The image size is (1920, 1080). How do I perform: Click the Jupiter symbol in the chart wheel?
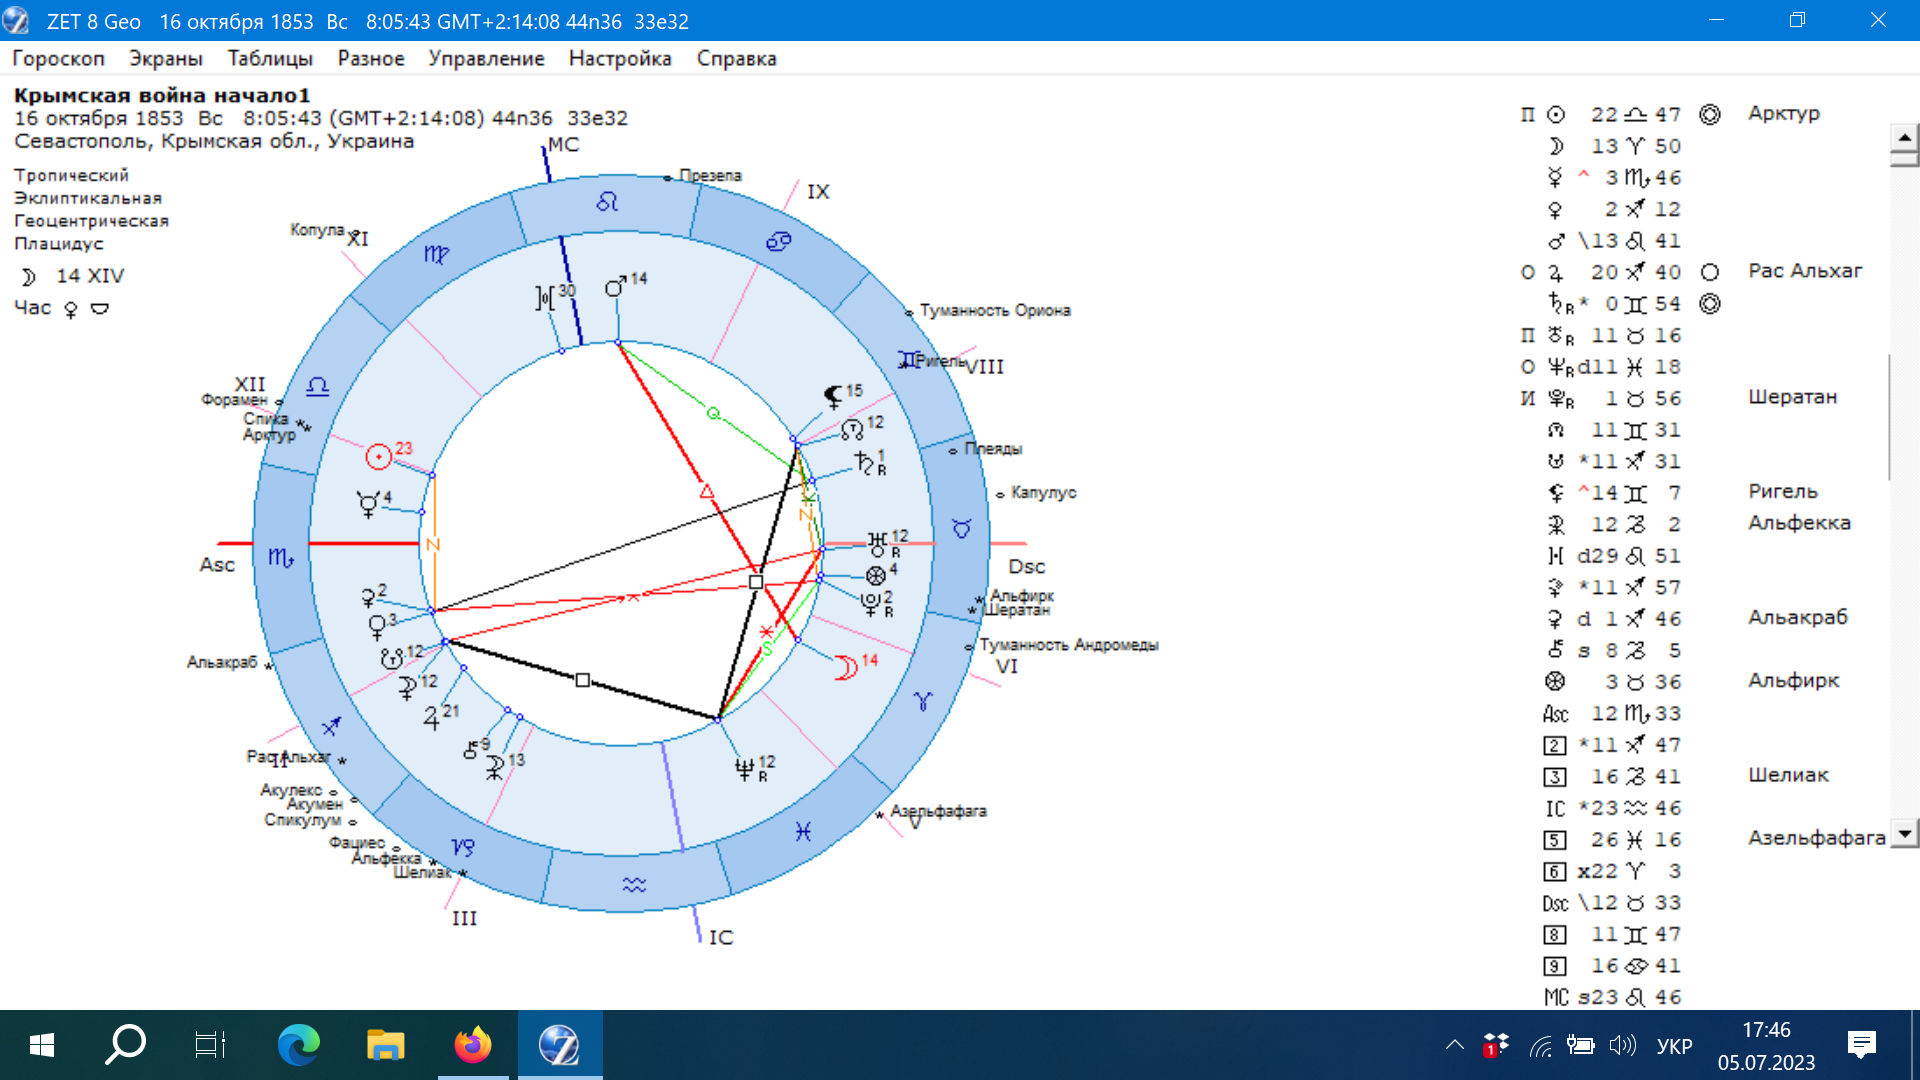pyautogui.click(x=431, y=718)
